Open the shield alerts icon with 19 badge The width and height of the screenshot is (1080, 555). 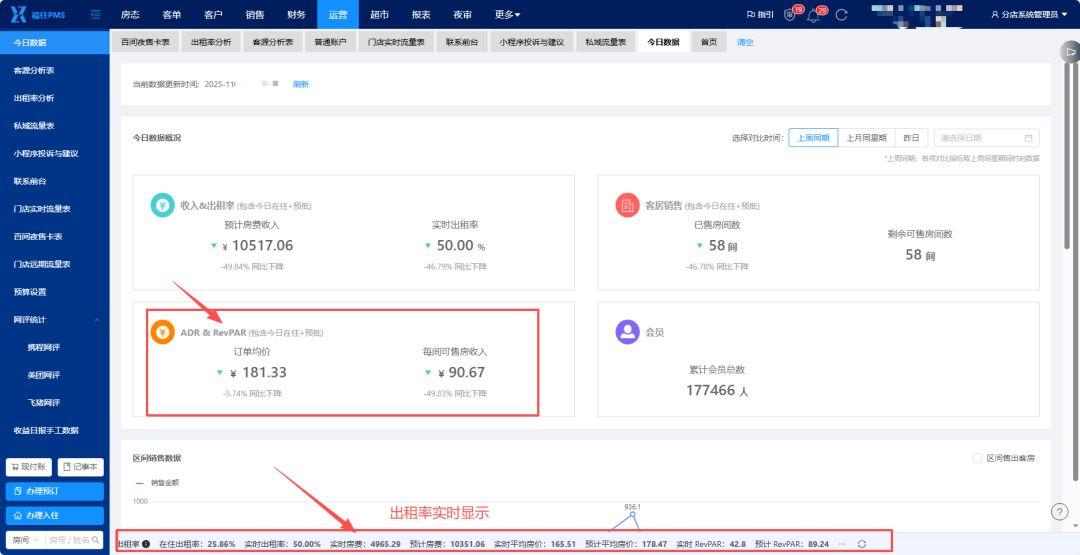(x=790, y=14)
